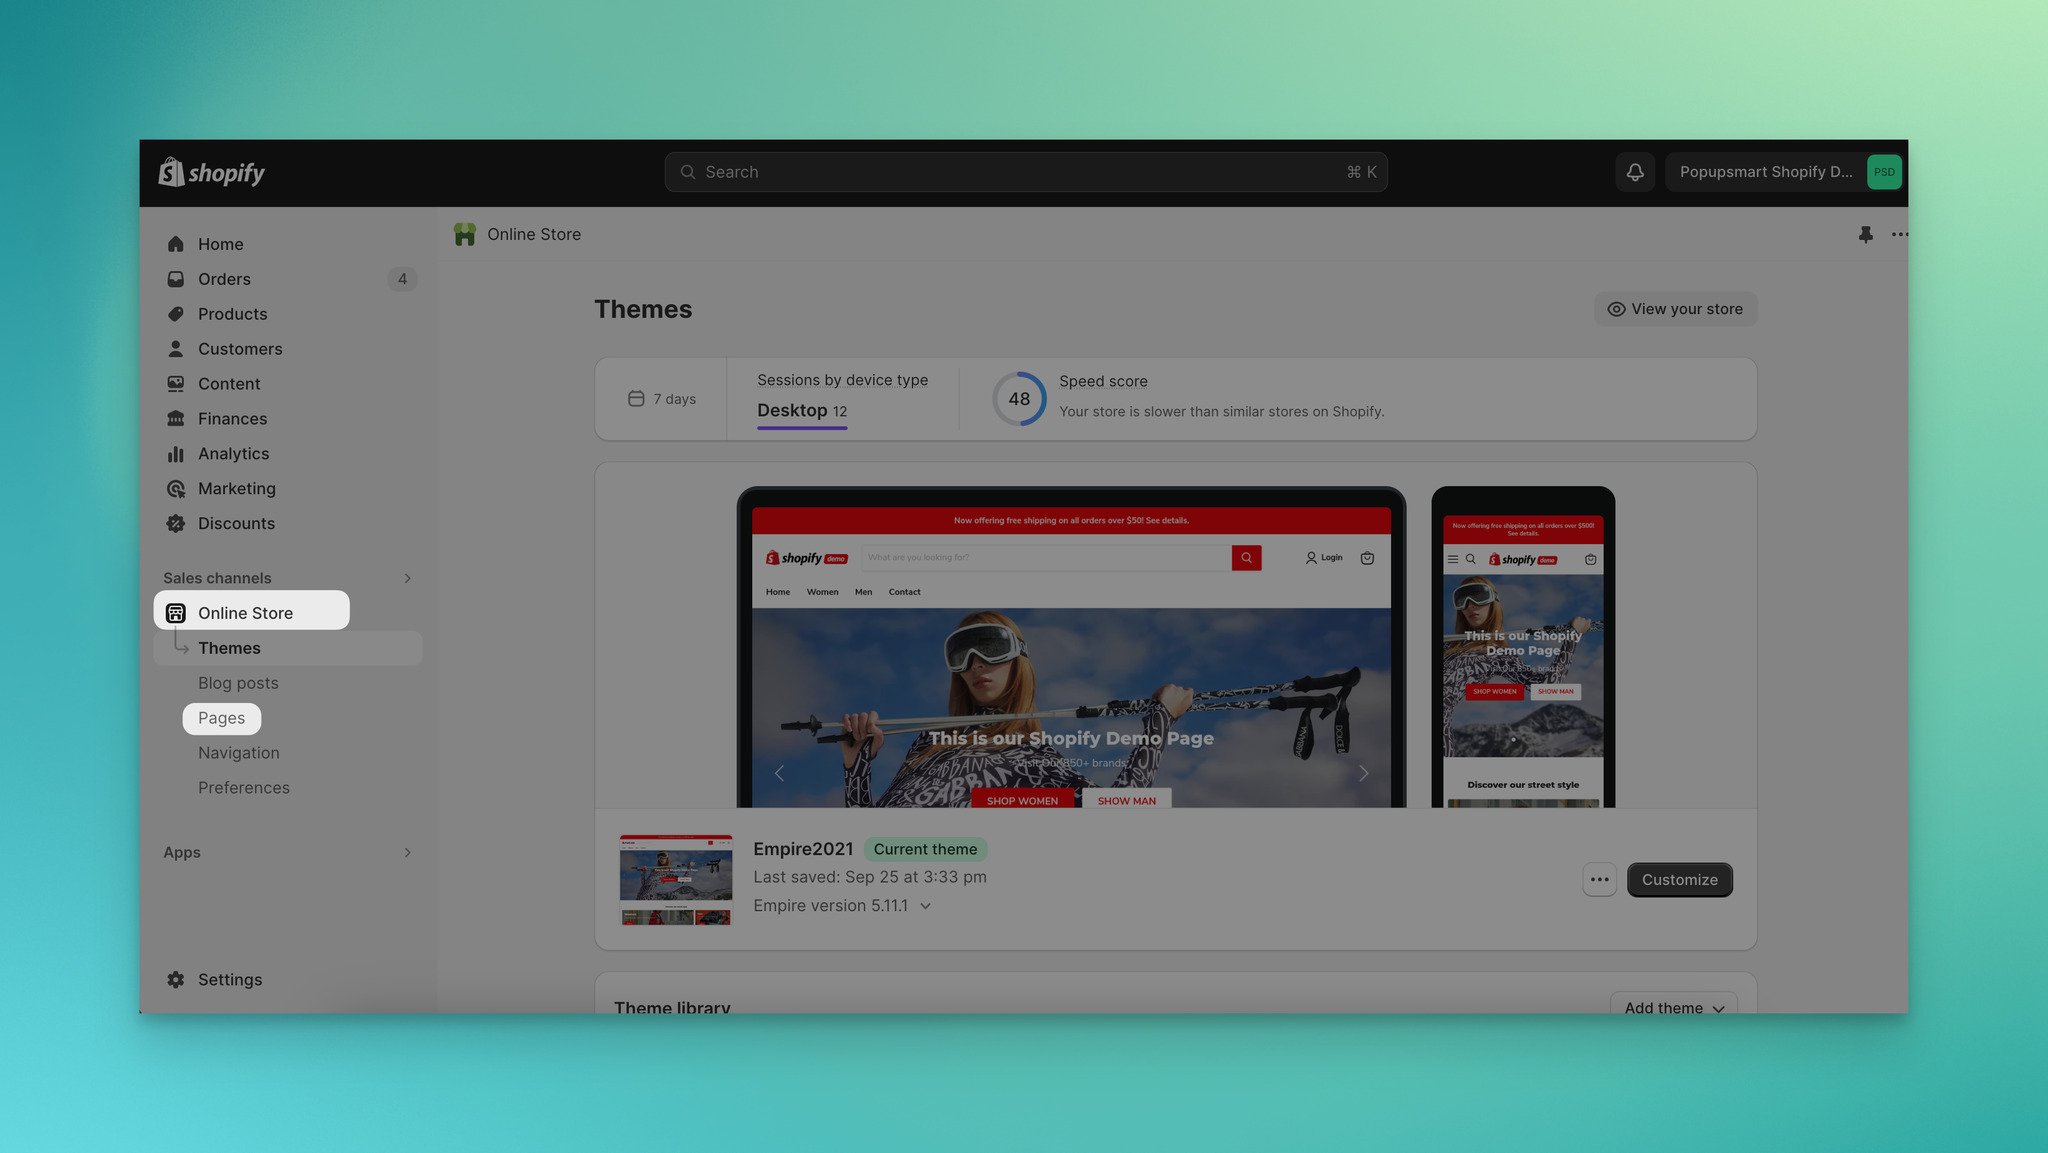Click the Themes page heading
The height and width of the screenshot is (1153, 2048).
pos(643,309)
